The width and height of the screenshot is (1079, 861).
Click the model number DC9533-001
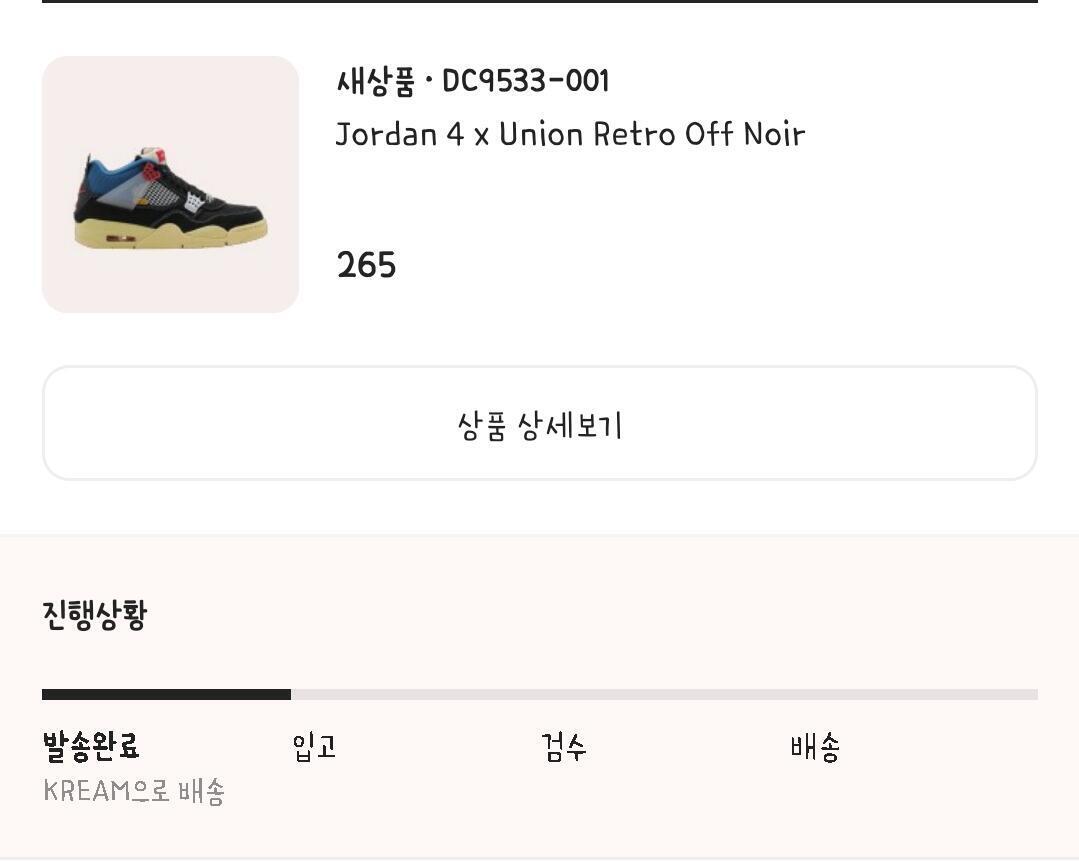click(525, 81)
